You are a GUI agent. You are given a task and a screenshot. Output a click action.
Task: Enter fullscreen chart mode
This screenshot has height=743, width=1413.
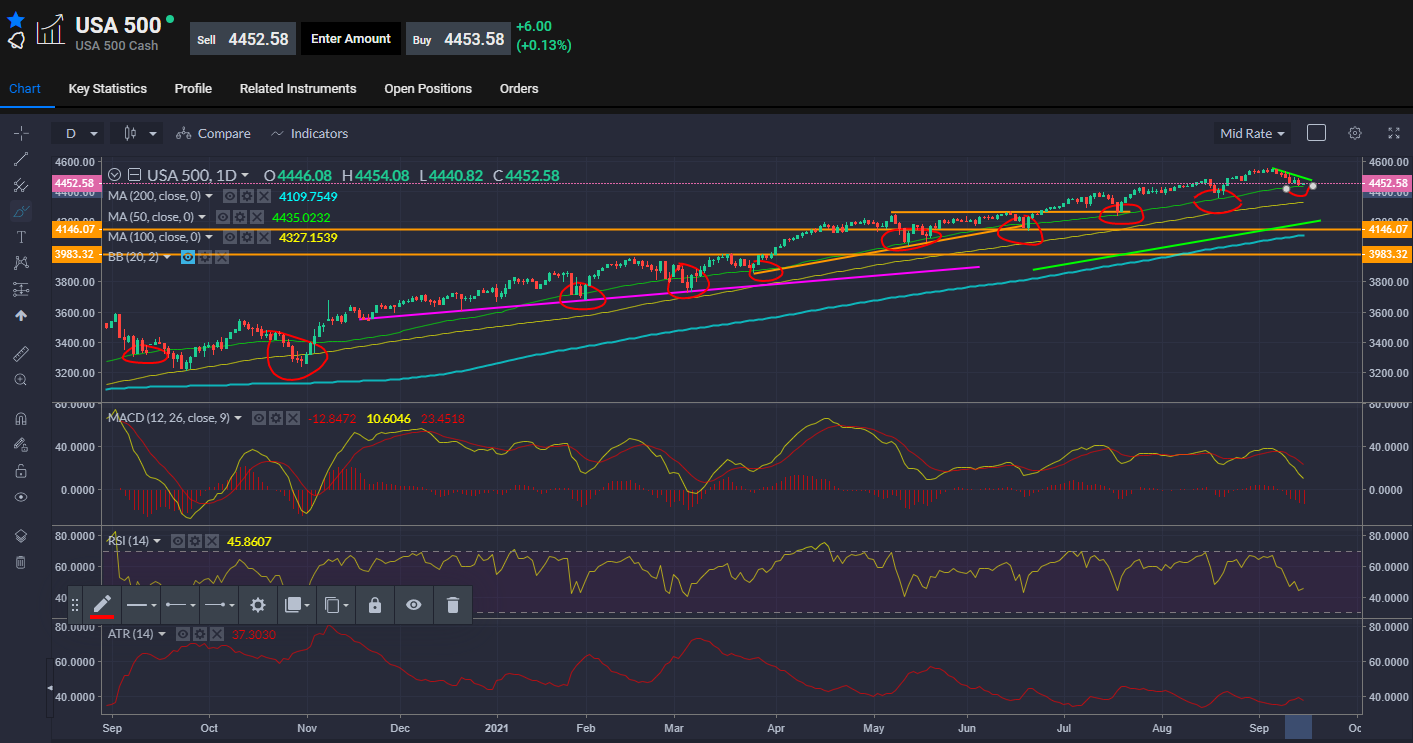(1394, 133)
